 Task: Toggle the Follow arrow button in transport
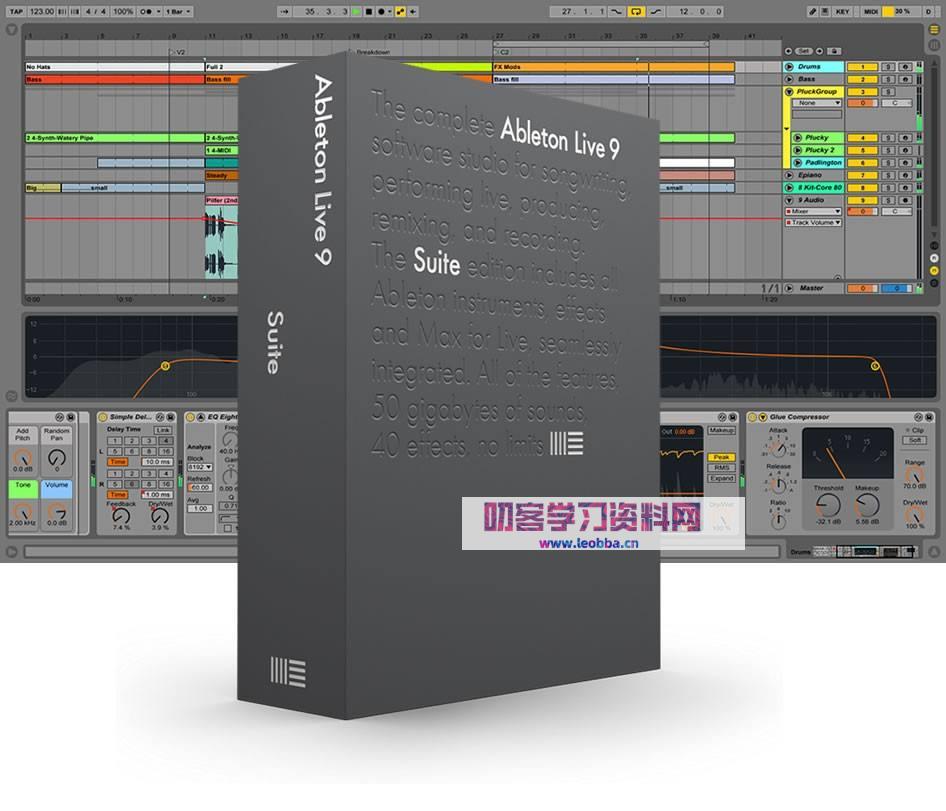click(285, 11)
